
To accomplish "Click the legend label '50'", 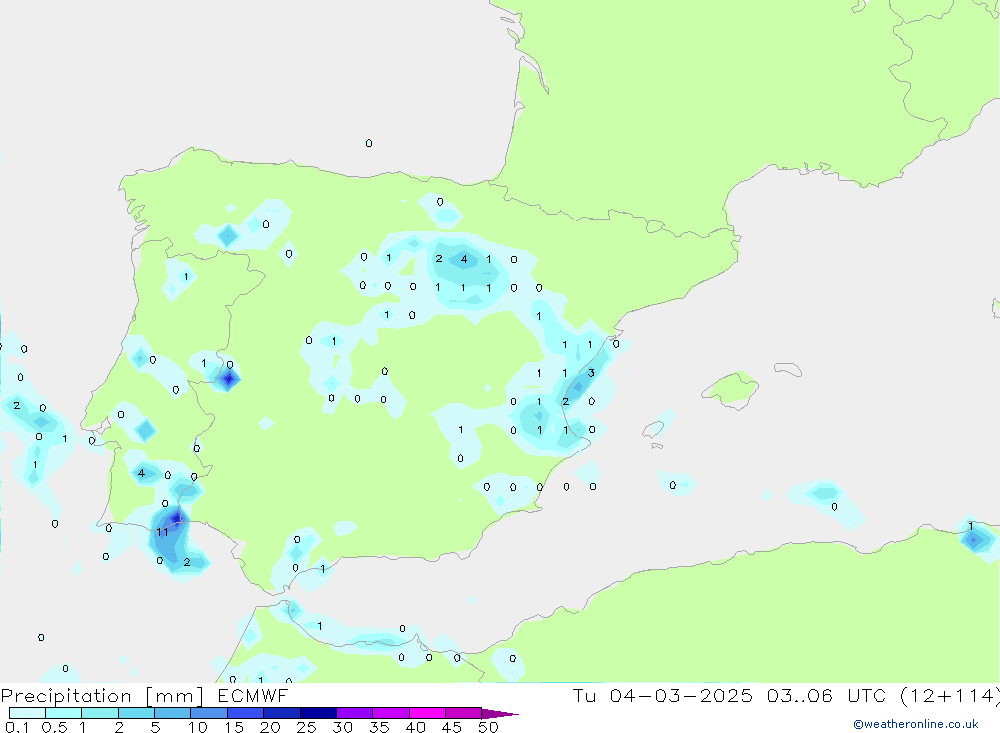I will [488, 727].
